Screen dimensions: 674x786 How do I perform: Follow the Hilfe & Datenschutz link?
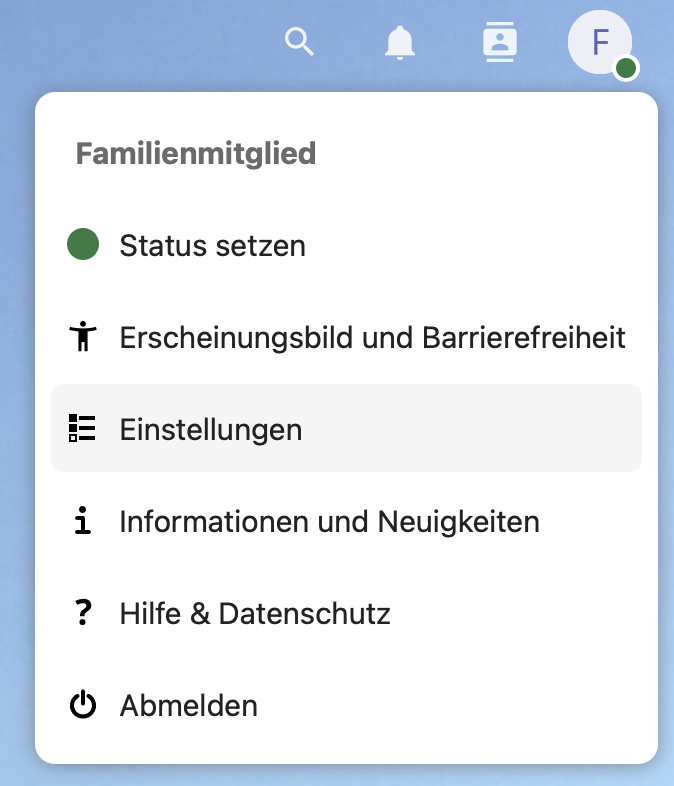(254, 613)
